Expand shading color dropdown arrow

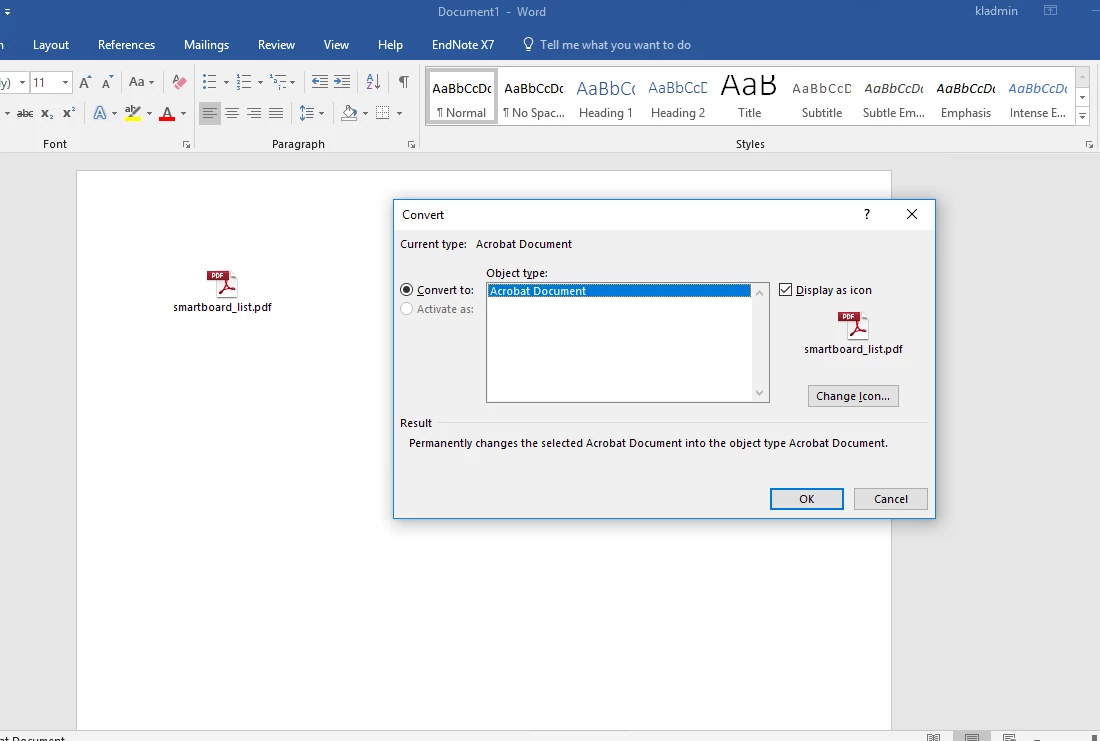[x=365, y=113]
